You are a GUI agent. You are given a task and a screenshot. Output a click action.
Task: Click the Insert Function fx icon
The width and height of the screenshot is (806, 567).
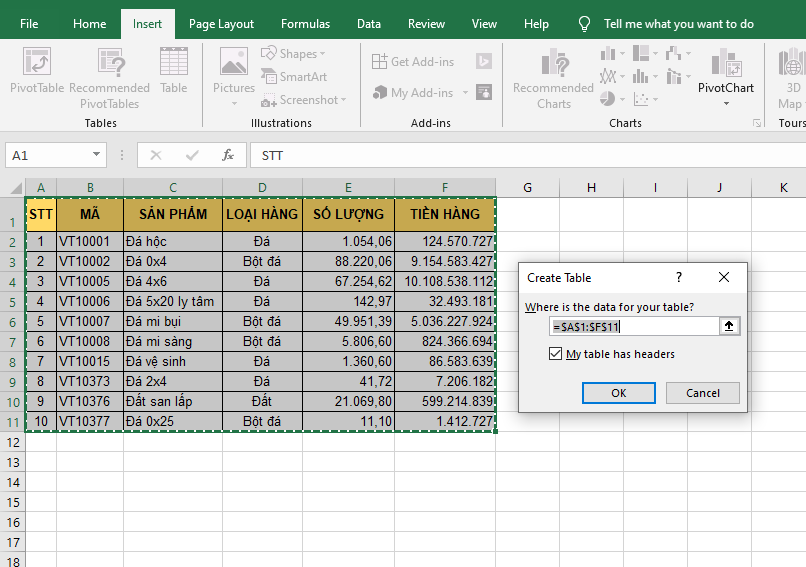click(x=228, y=155)
